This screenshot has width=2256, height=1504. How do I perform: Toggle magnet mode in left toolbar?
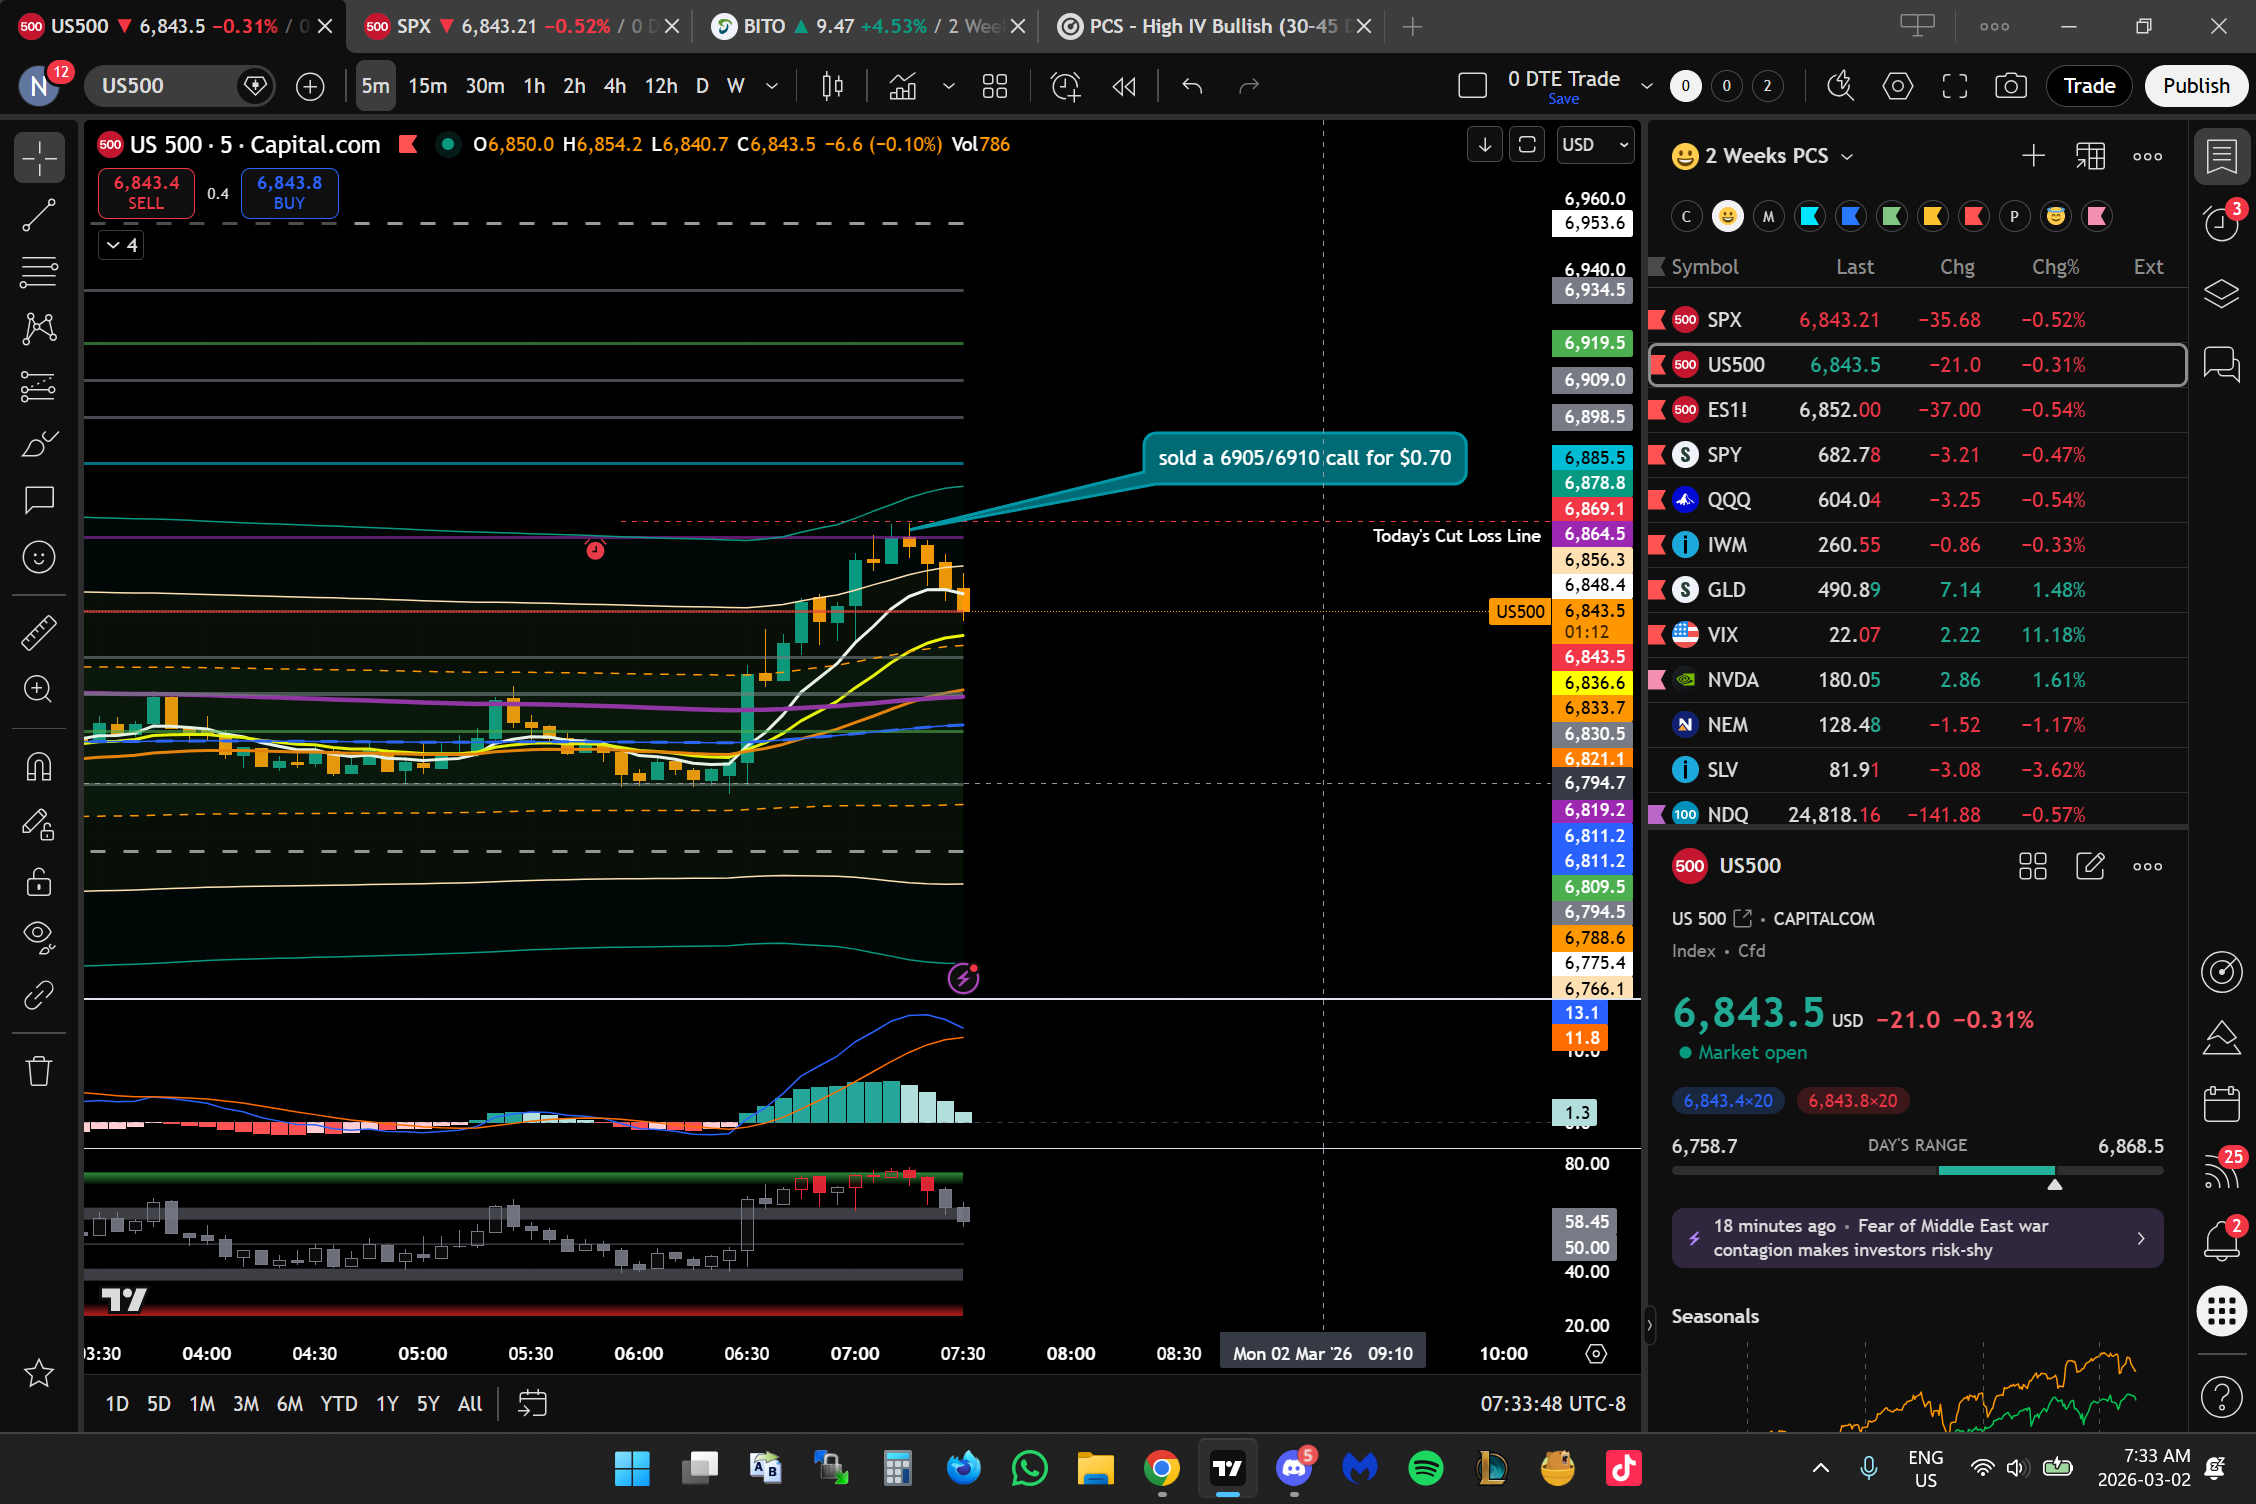point(39,767)
